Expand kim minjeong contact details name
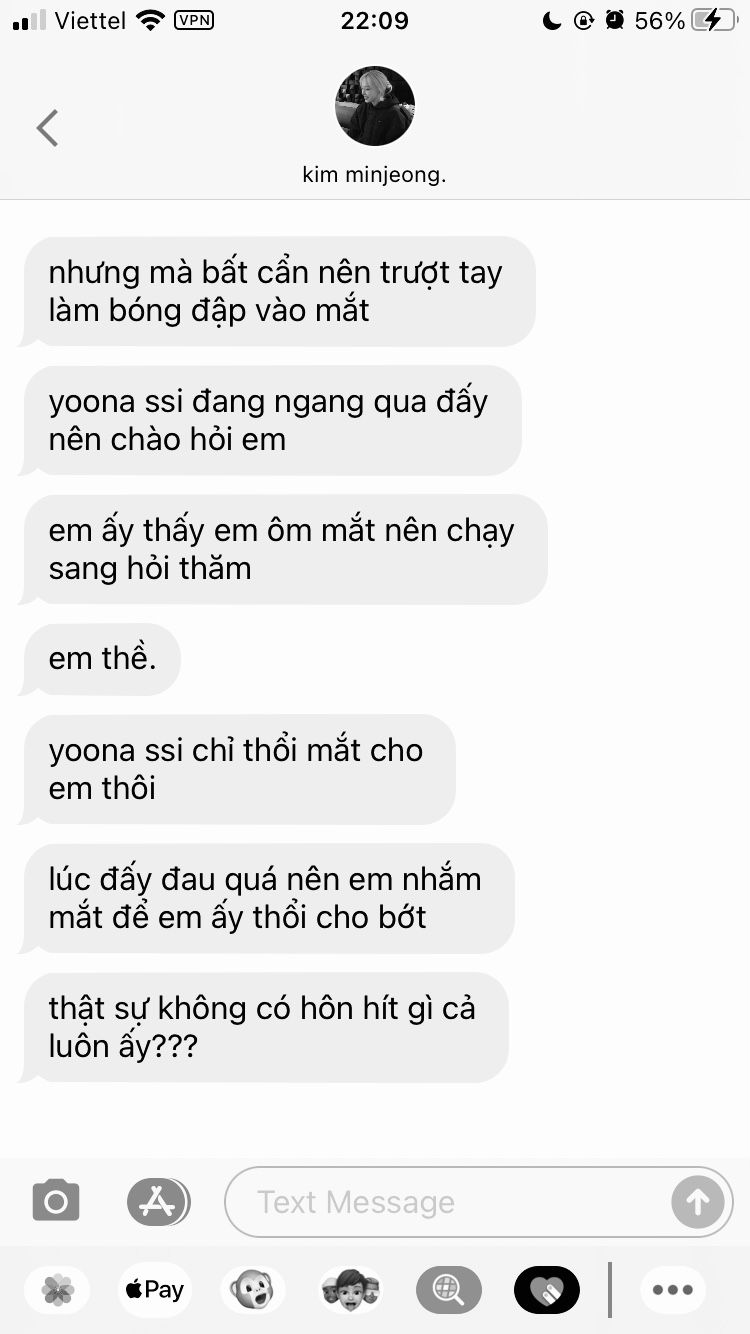 tap(374, 175)
